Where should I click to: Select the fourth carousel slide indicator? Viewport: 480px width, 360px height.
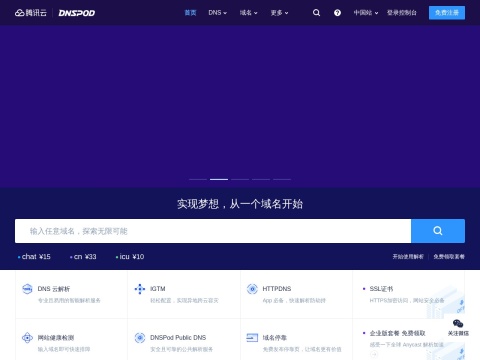[261, 179]
